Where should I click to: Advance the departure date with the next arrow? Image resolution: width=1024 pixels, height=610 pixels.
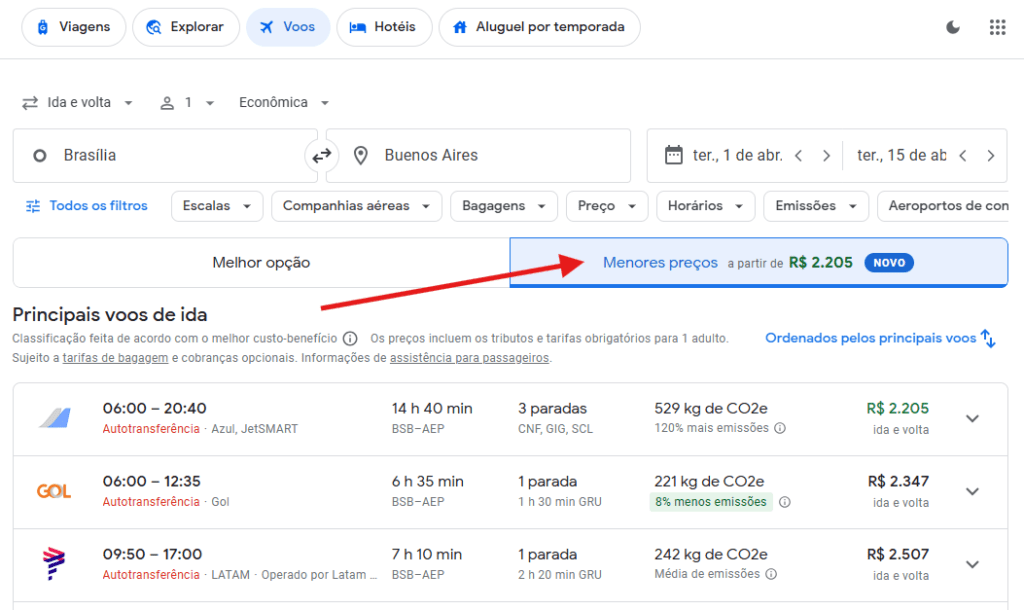point(826,156)
